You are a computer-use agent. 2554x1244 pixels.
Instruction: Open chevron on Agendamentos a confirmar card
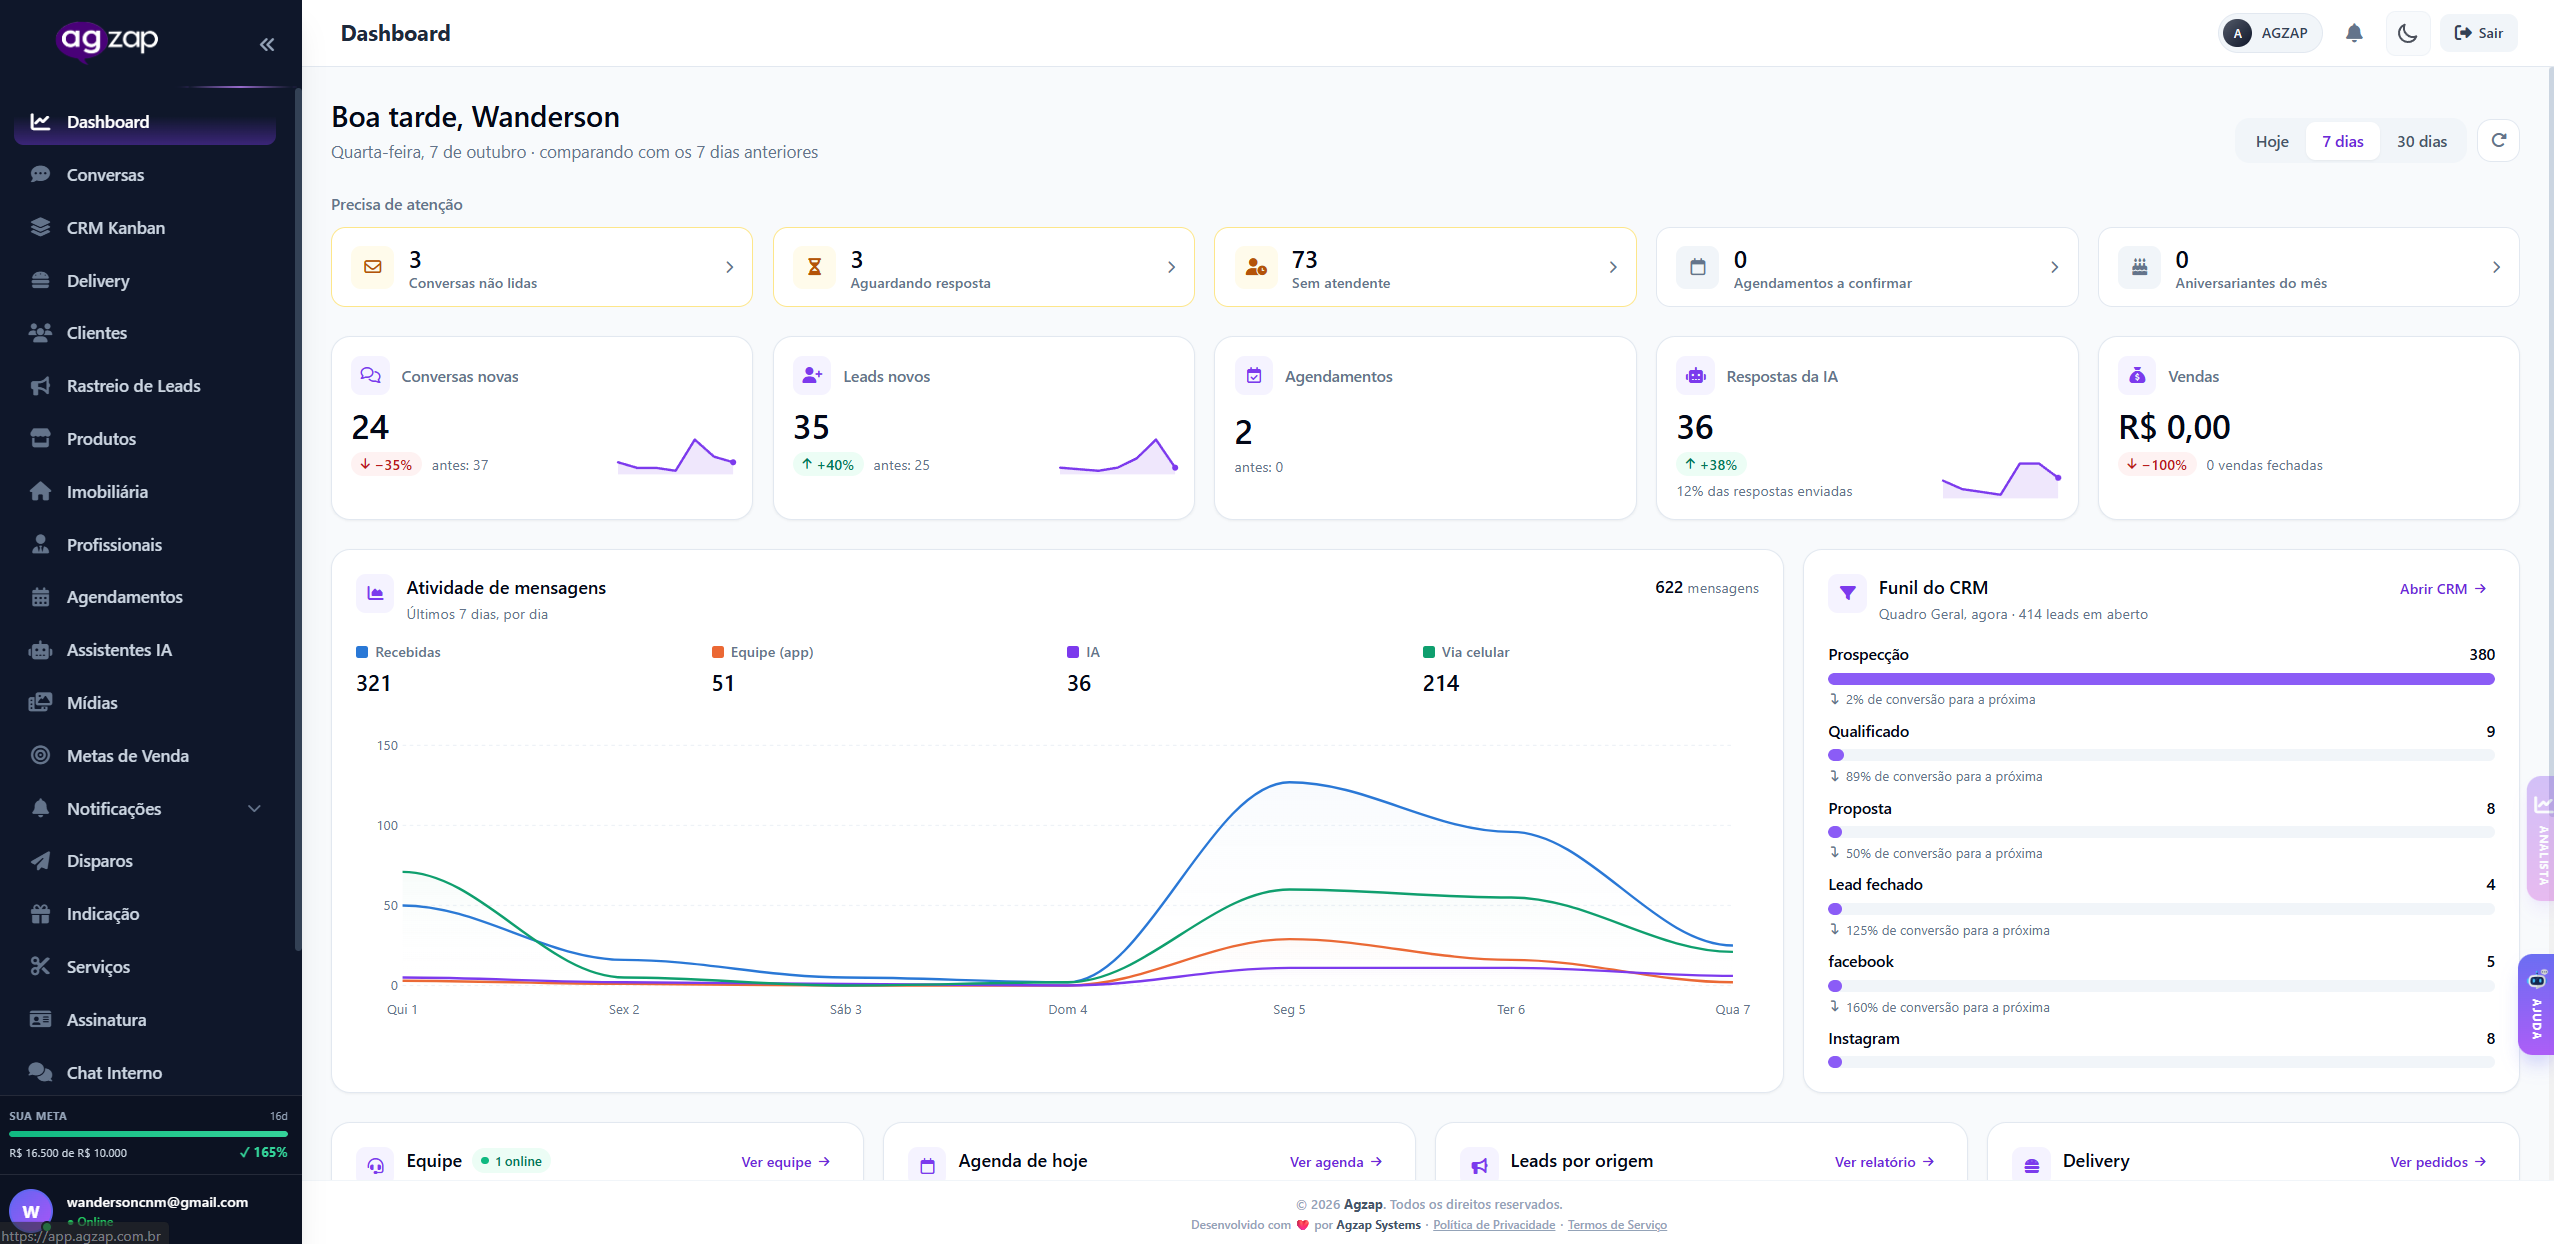[2054, 267]
